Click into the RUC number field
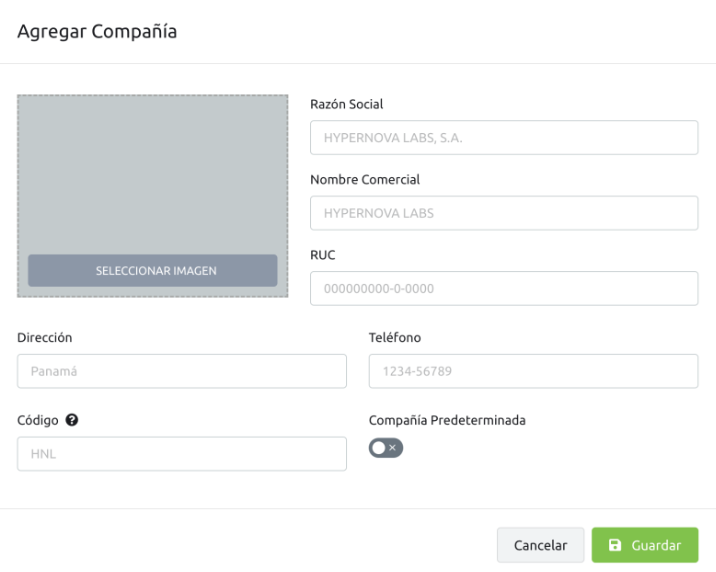This screenshot has height=572, width=716. point(504,289)
